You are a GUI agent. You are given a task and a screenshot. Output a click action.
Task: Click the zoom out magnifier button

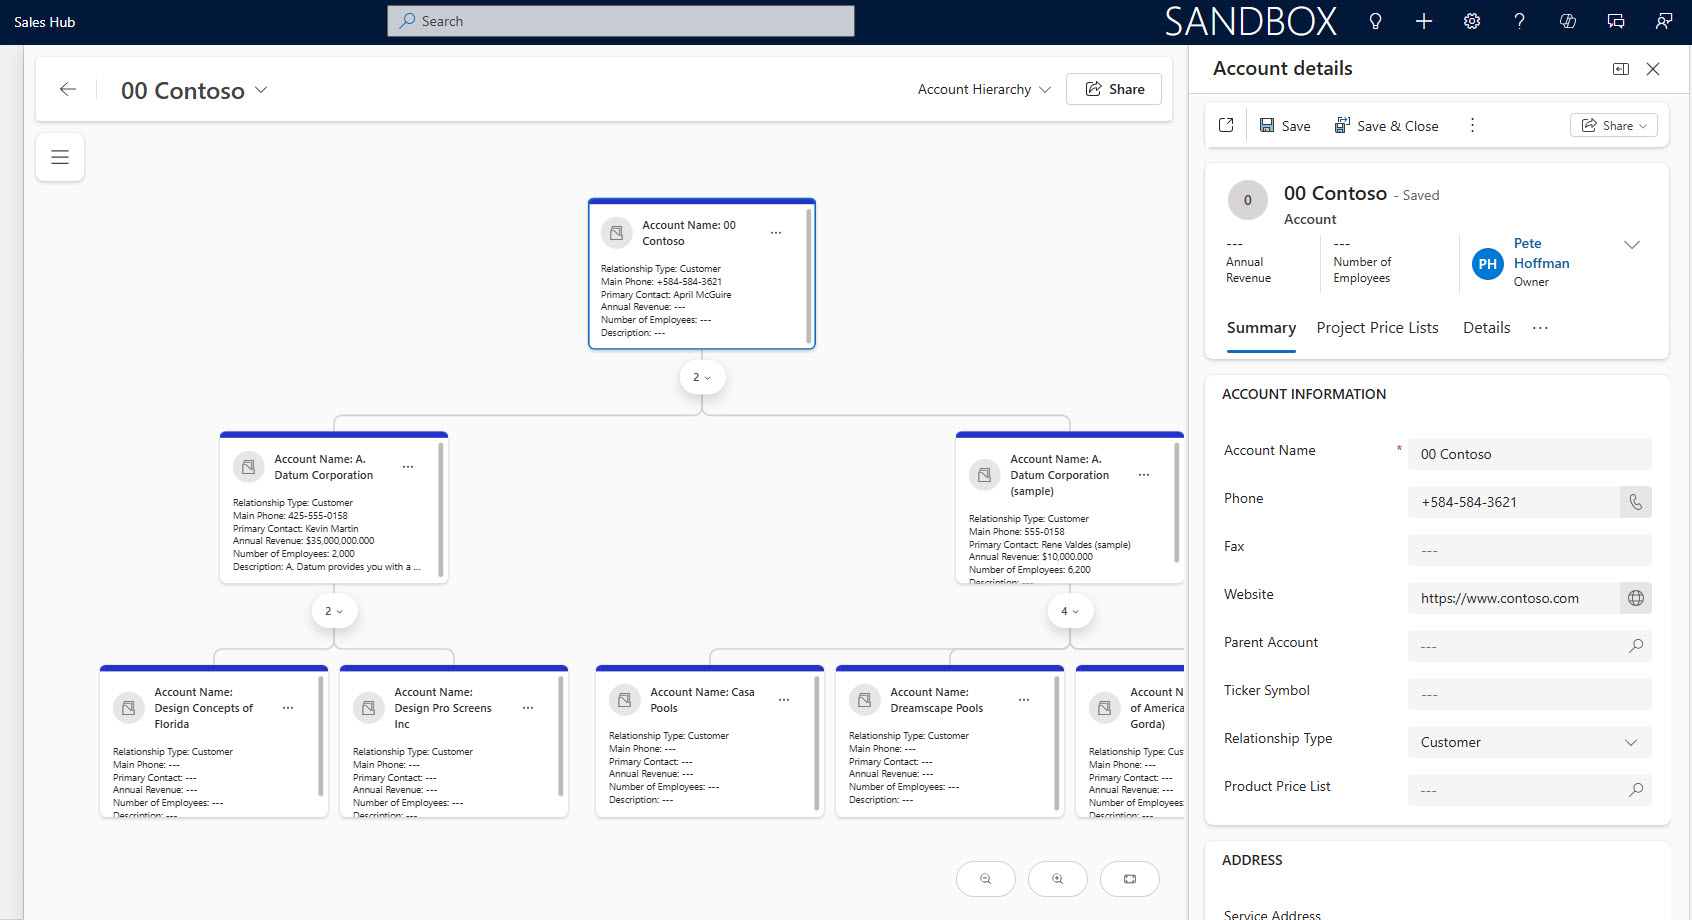tap(985, 879)
